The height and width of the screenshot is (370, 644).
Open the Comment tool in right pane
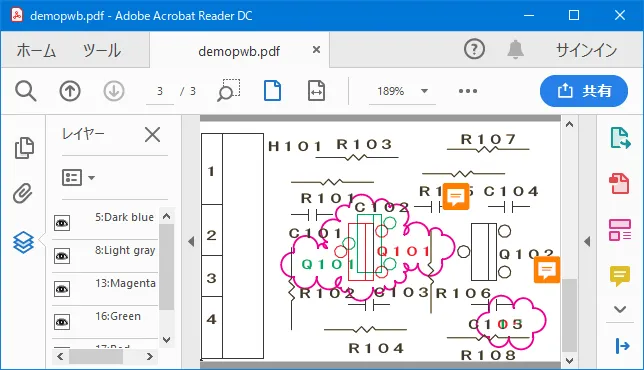point(620,276)
